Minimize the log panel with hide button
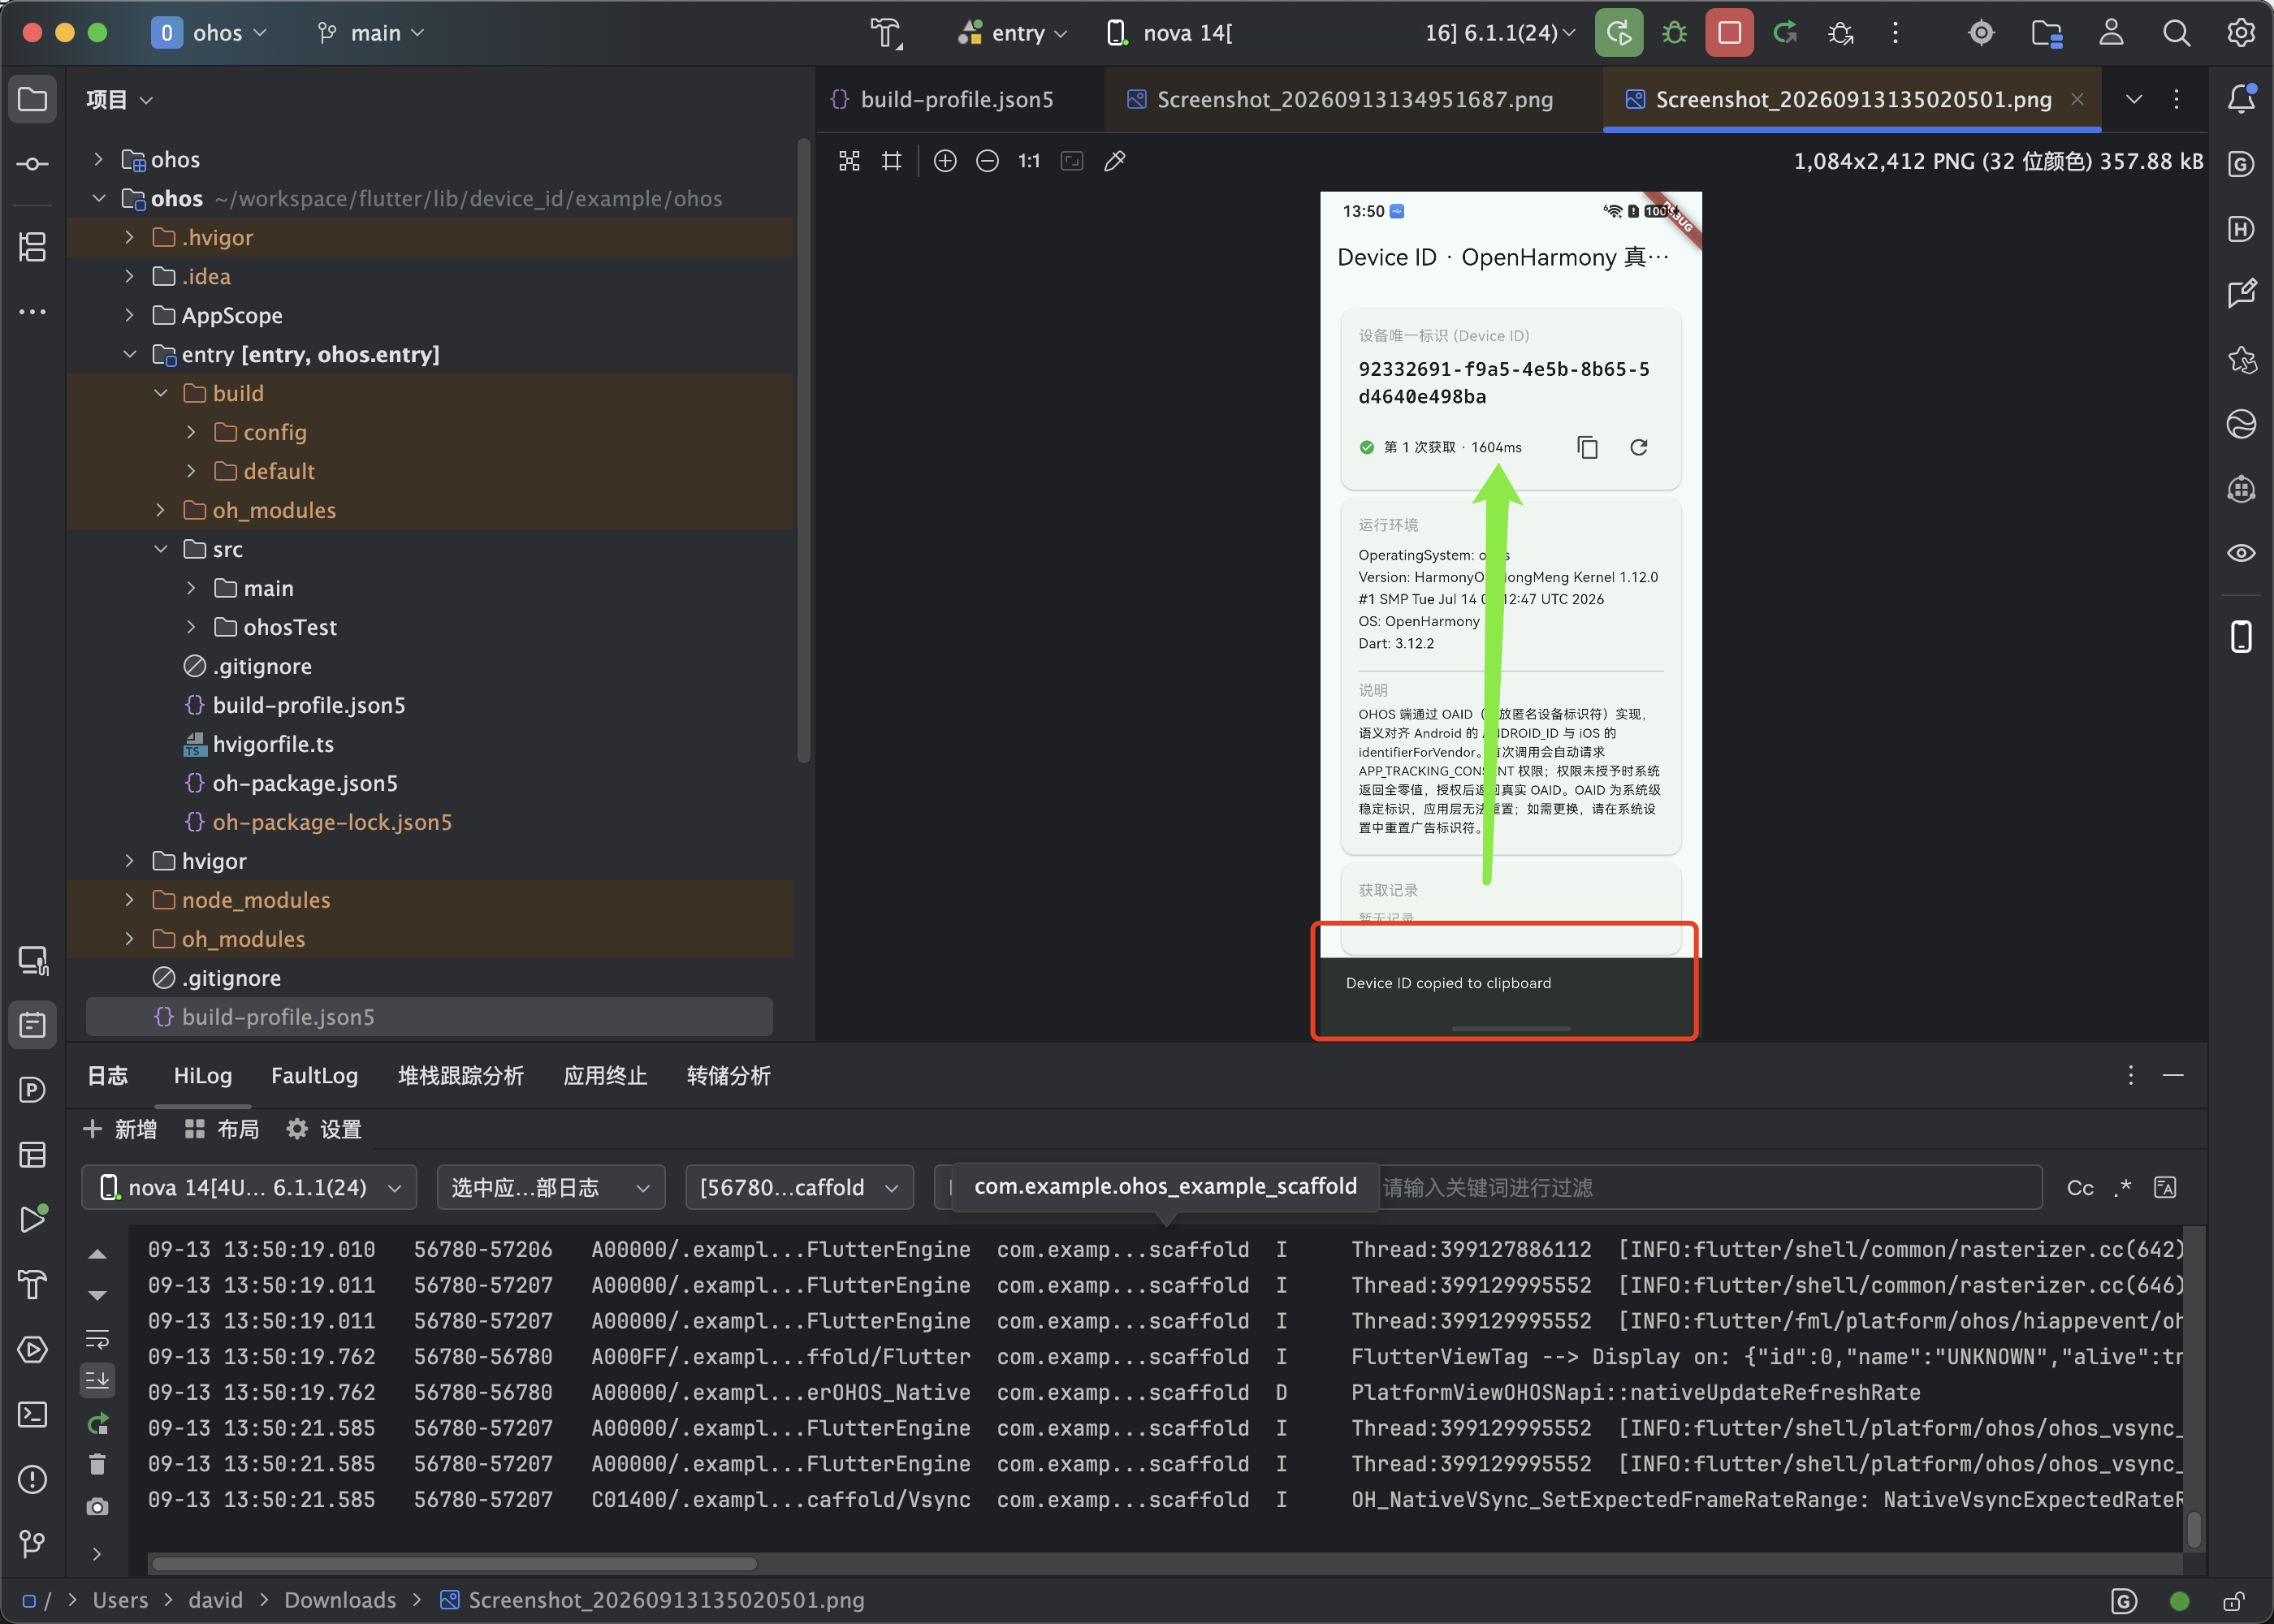Viewport: 2274px width, 1624px height. tap(2172, 1075)
